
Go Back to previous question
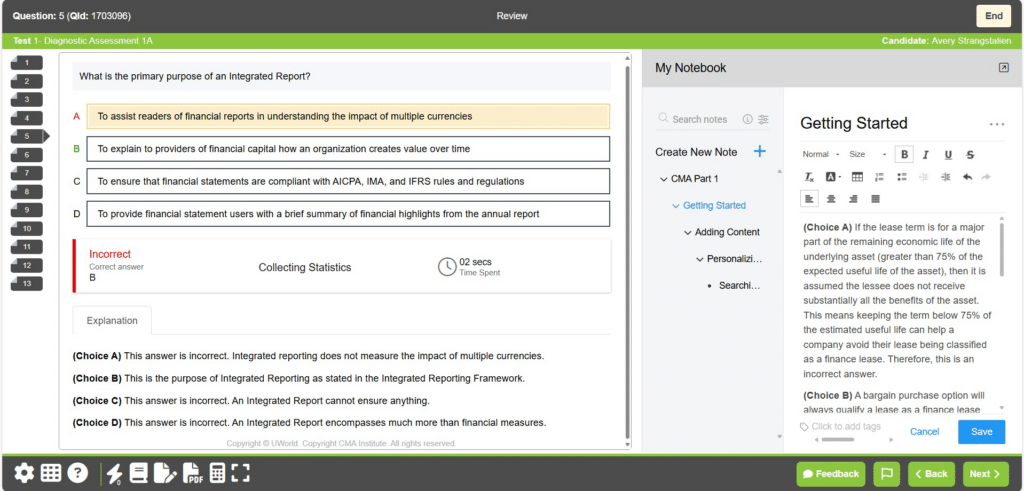(x=931, y=474)
